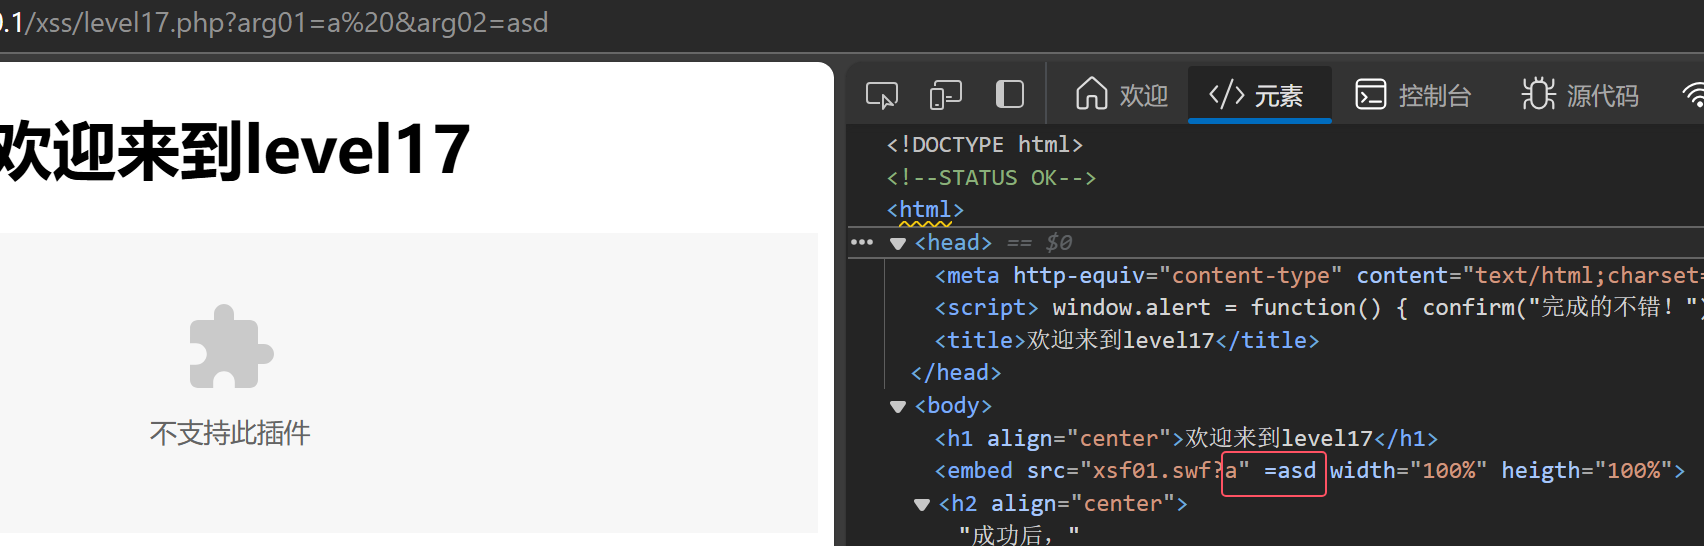The image size is (1704, 546).
Task: Select the <!DOCTYPE html> line
Action: [x=984, y=145]
